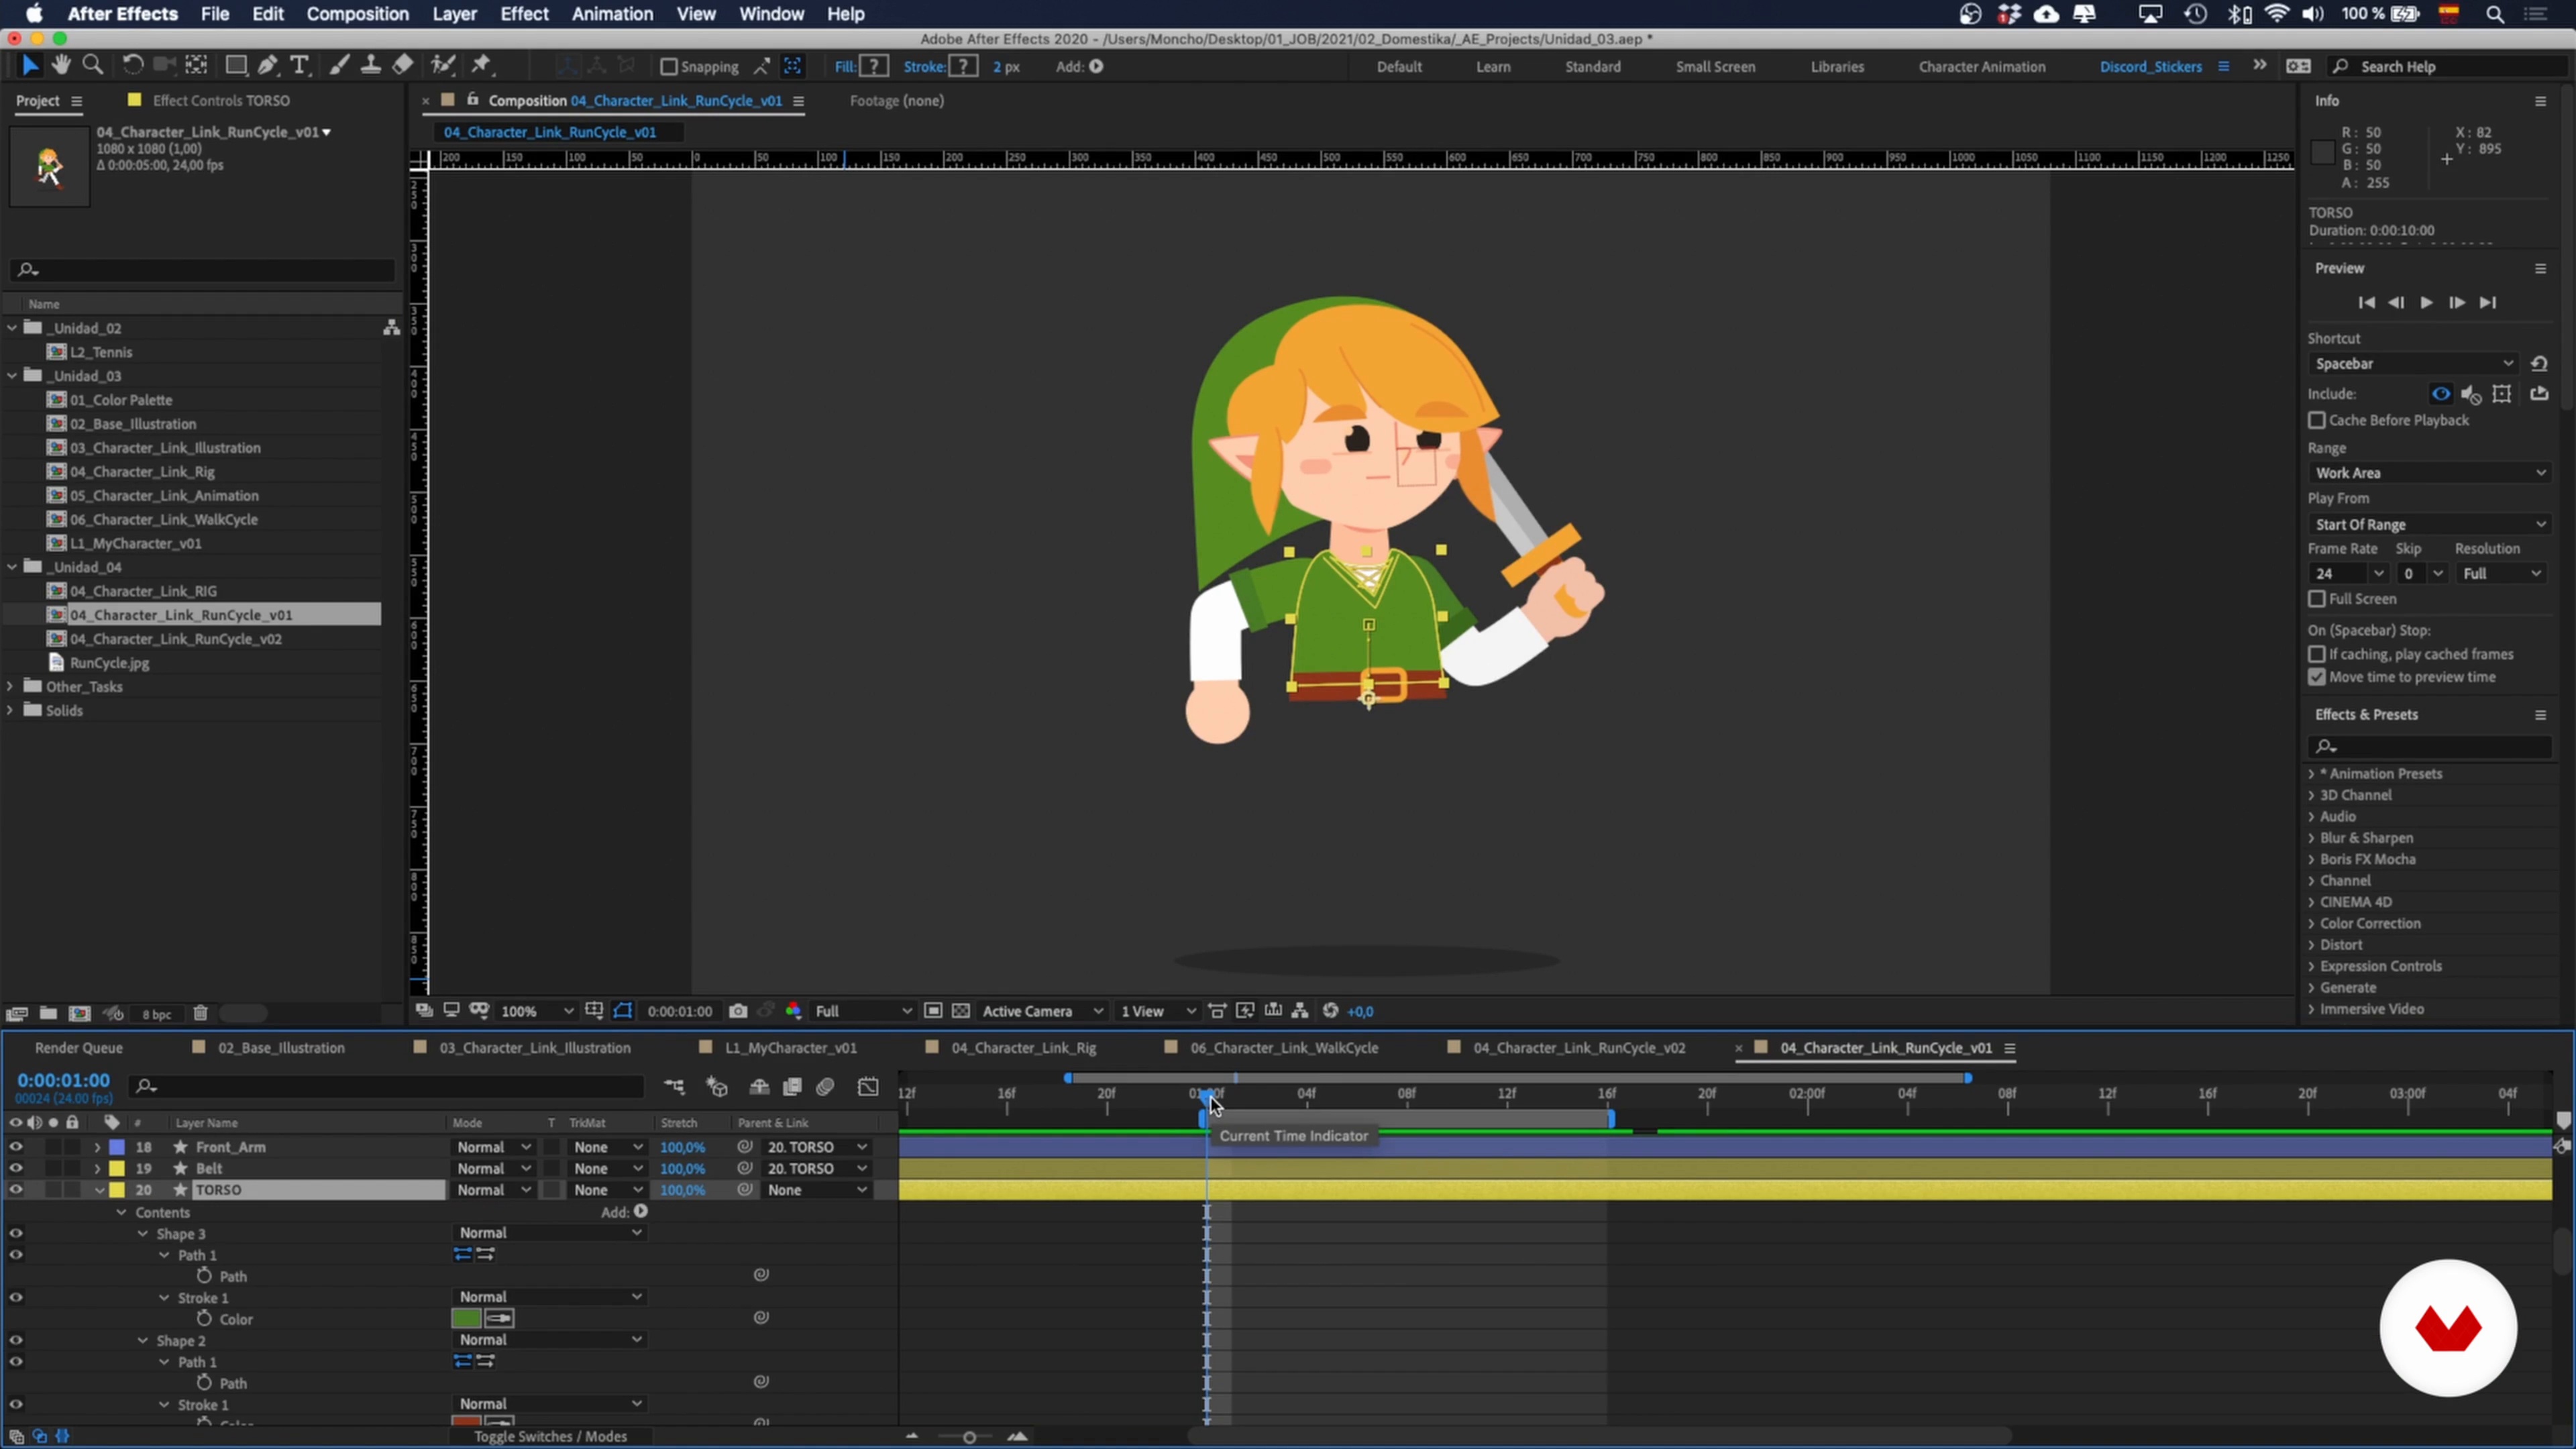
Task: Select the Brush tool
Action: [x=340, y=66]
